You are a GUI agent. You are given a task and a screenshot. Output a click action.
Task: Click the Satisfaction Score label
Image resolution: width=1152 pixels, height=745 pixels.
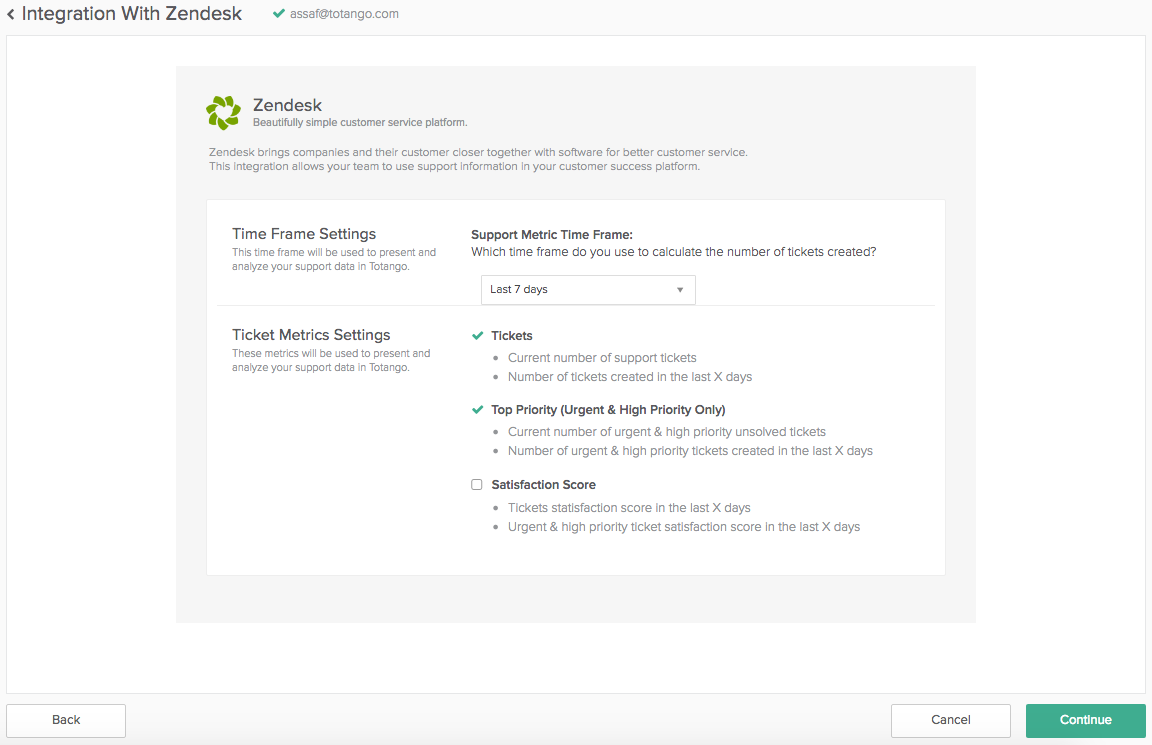[544, 485]
